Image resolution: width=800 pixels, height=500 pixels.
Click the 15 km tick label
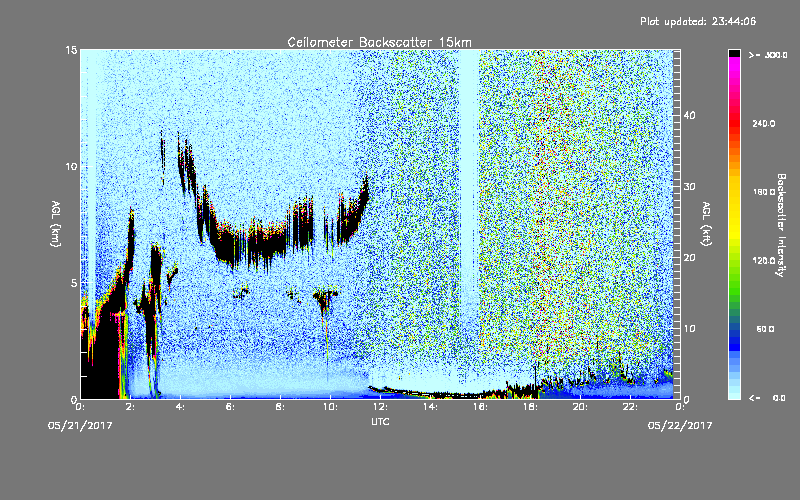pos(71,50)
